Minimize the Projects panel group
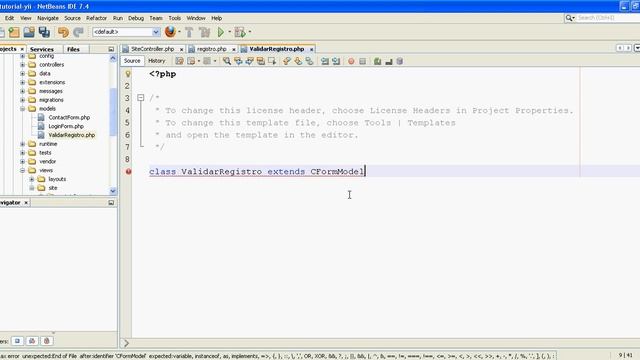The width and height of the screenshot is (640, 360). coord(111,49)
